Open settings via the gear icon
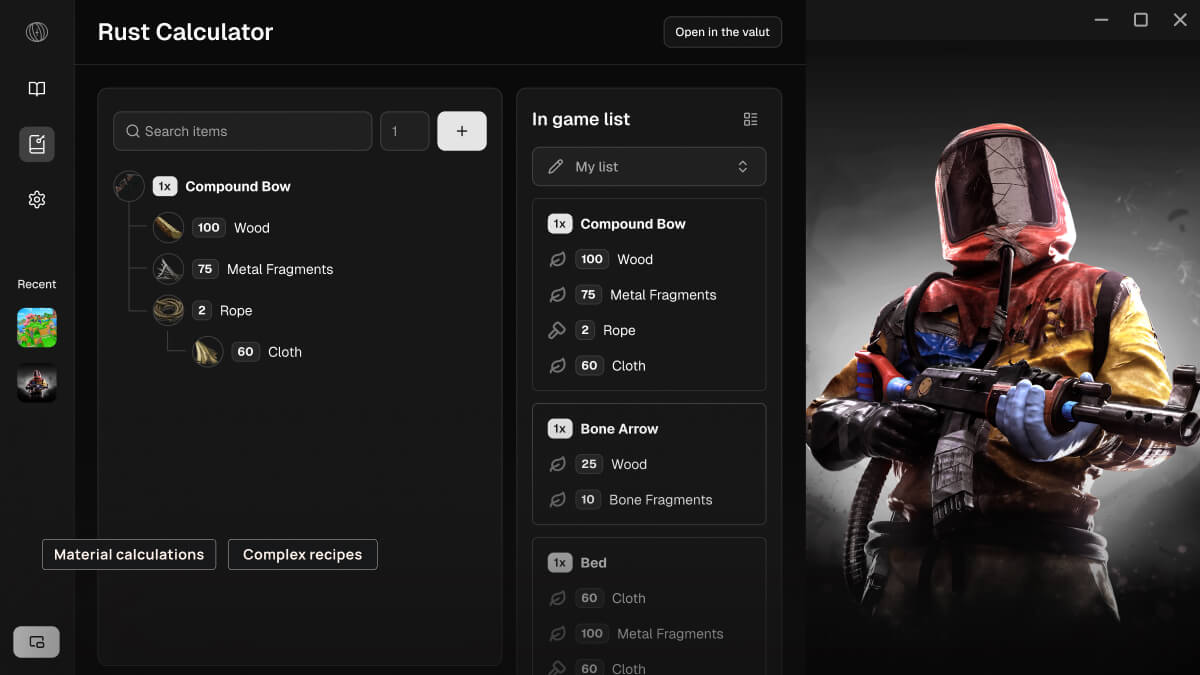Screen dimensions: 1200x675 click(x=37, y=200)
